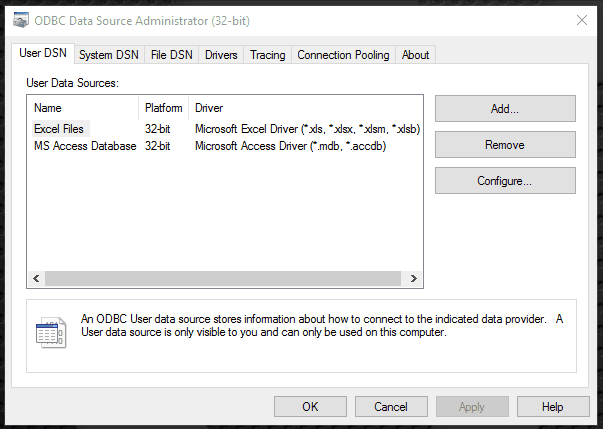Click the right arrow of horizontal scrollbar
The width and height of the screenshot is (603, 429).
coord(414,278)
